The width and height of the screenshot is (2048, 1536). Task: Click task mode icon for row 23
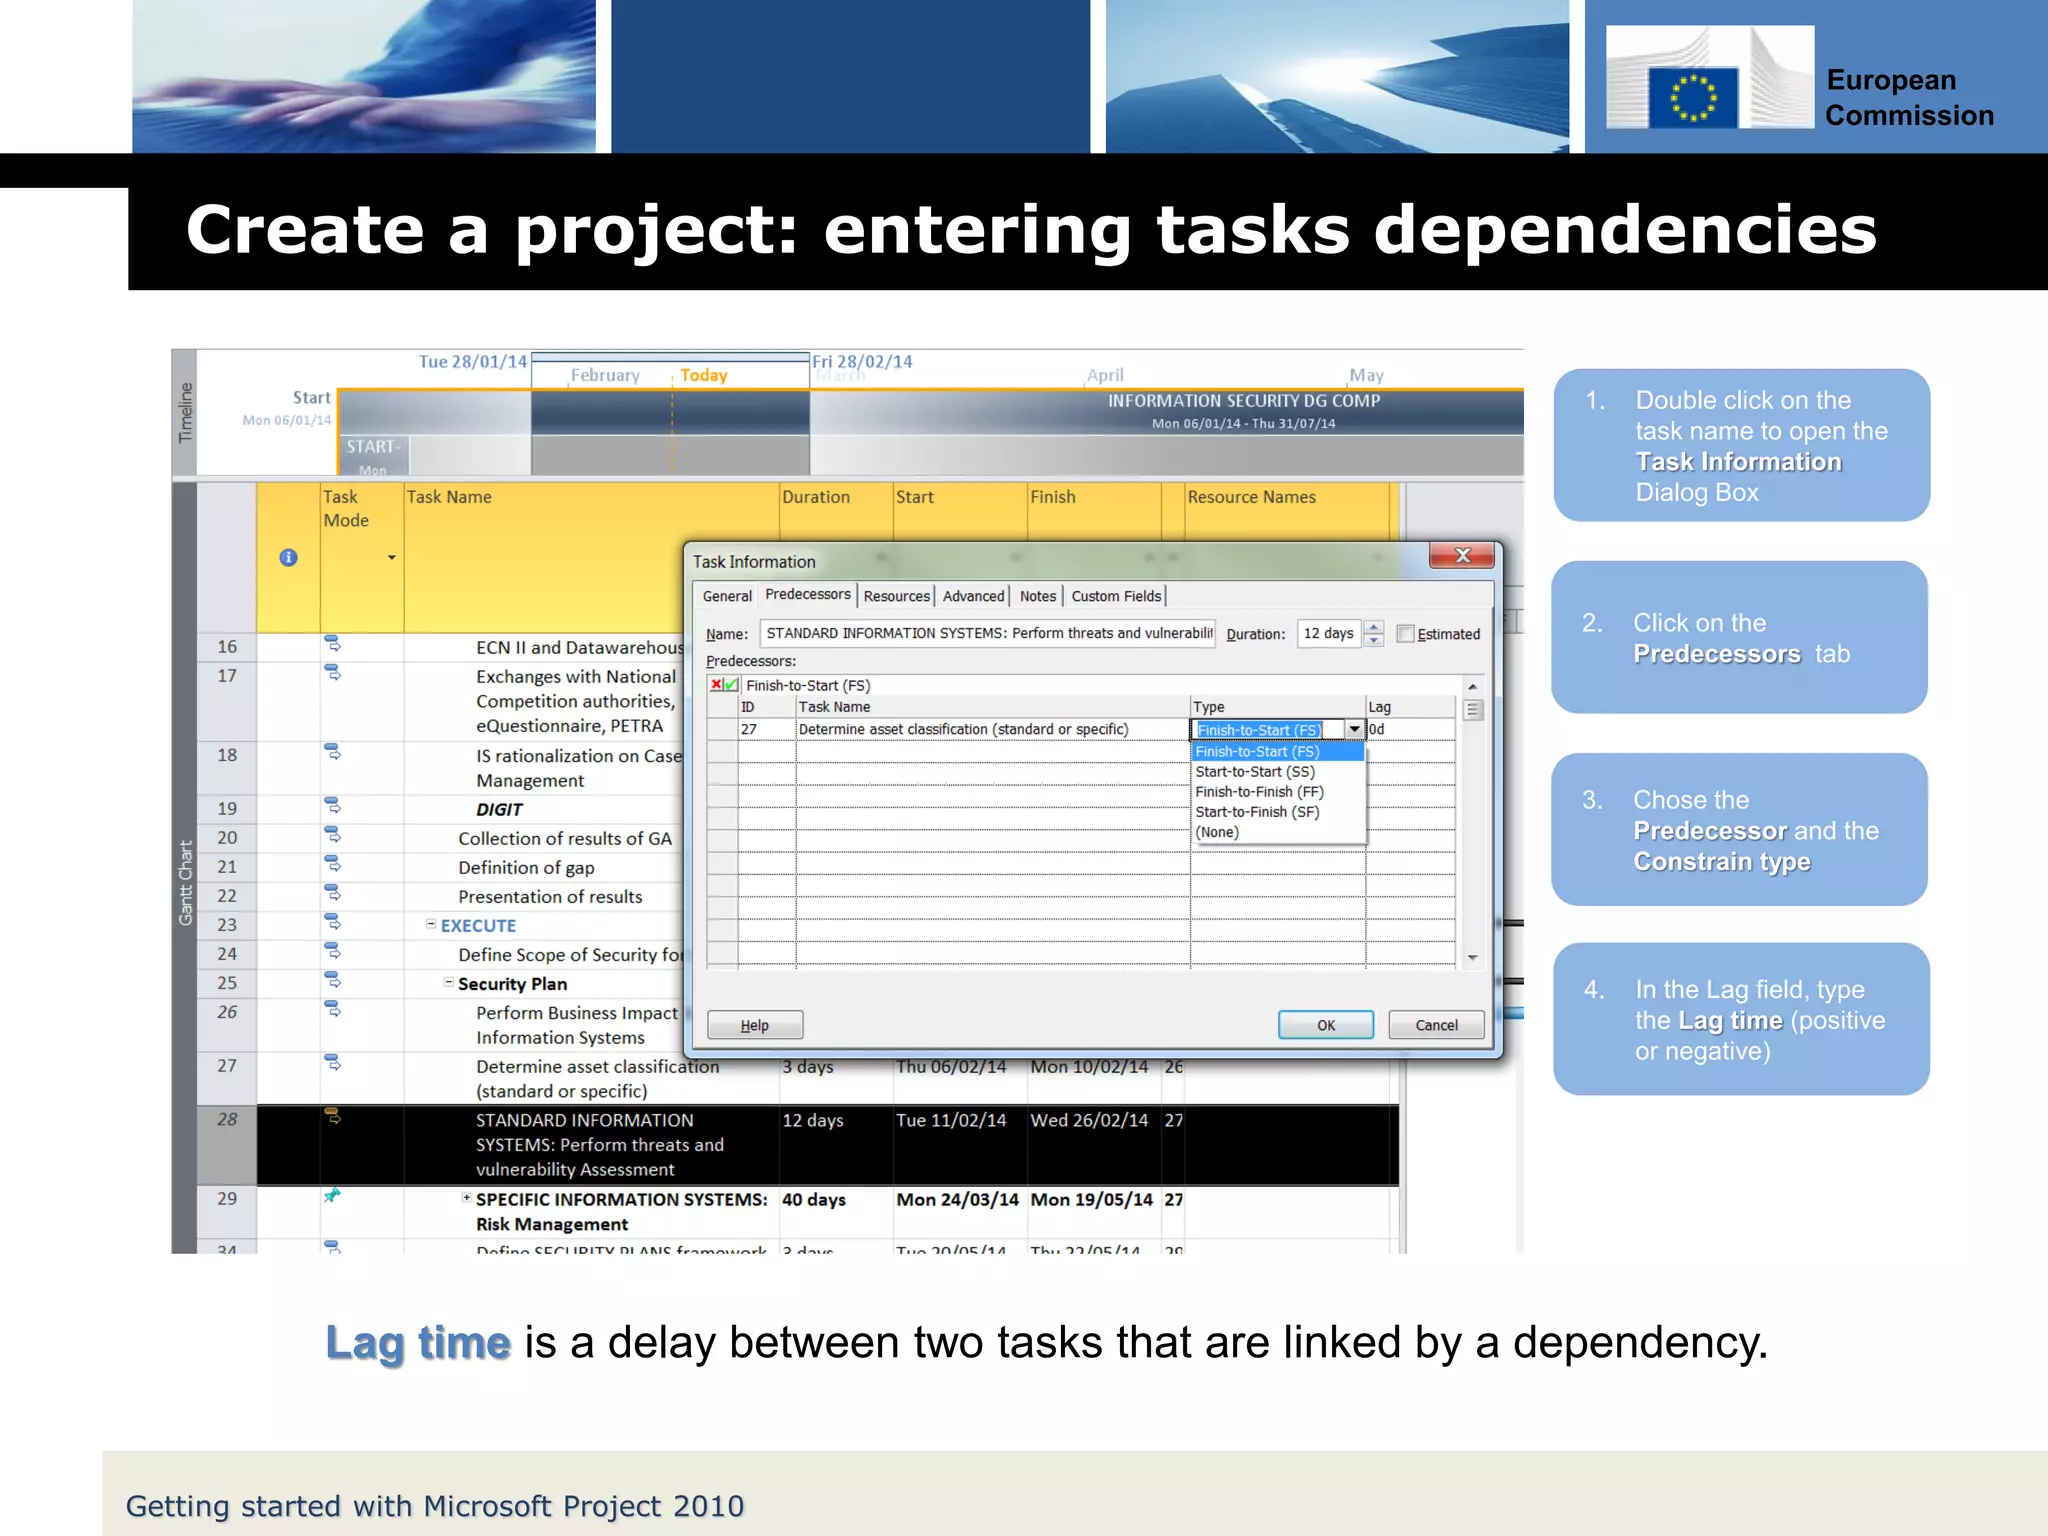pyautogui.click(x=333, y=921)
